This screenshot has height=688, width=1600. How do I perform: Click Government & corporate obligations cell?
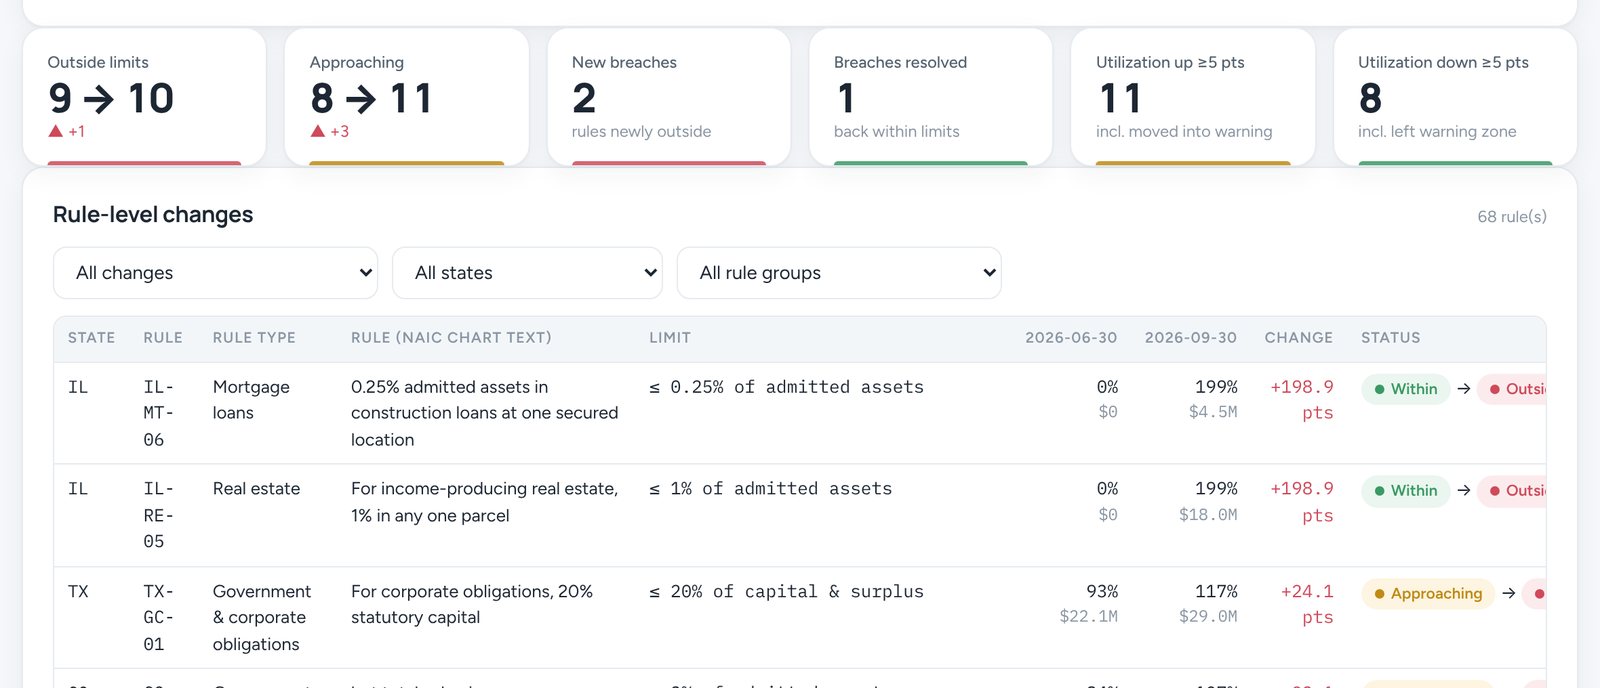262,618
